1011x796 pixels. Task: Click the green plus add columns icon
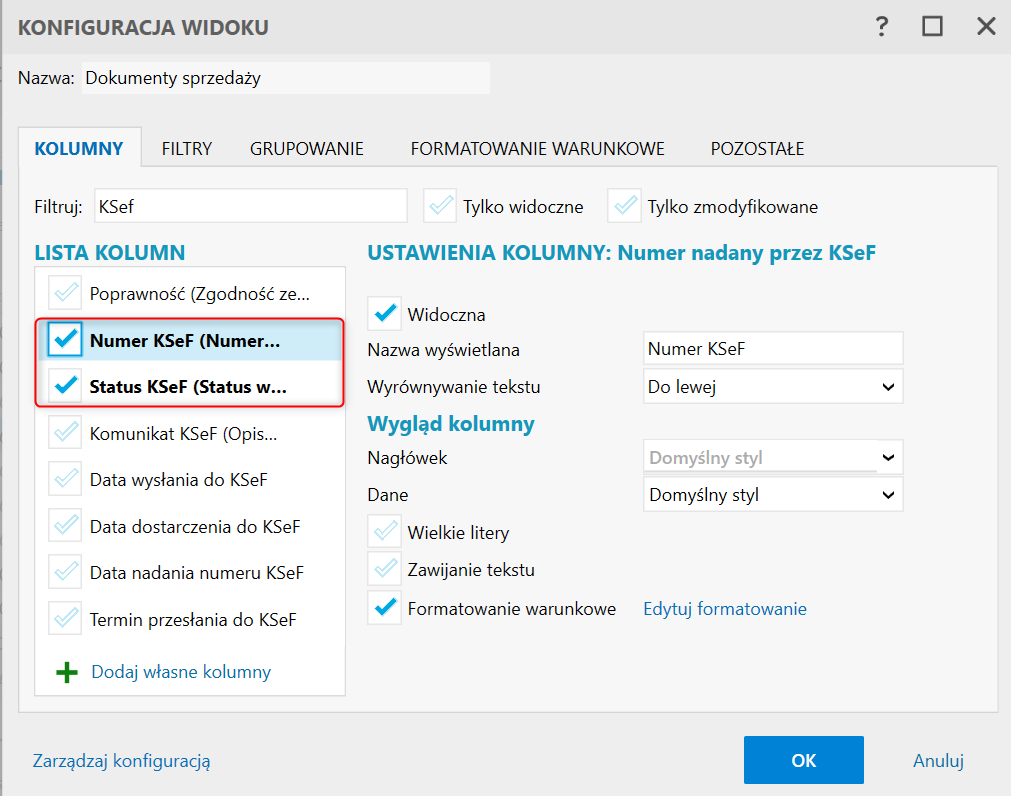pos(66,673)
